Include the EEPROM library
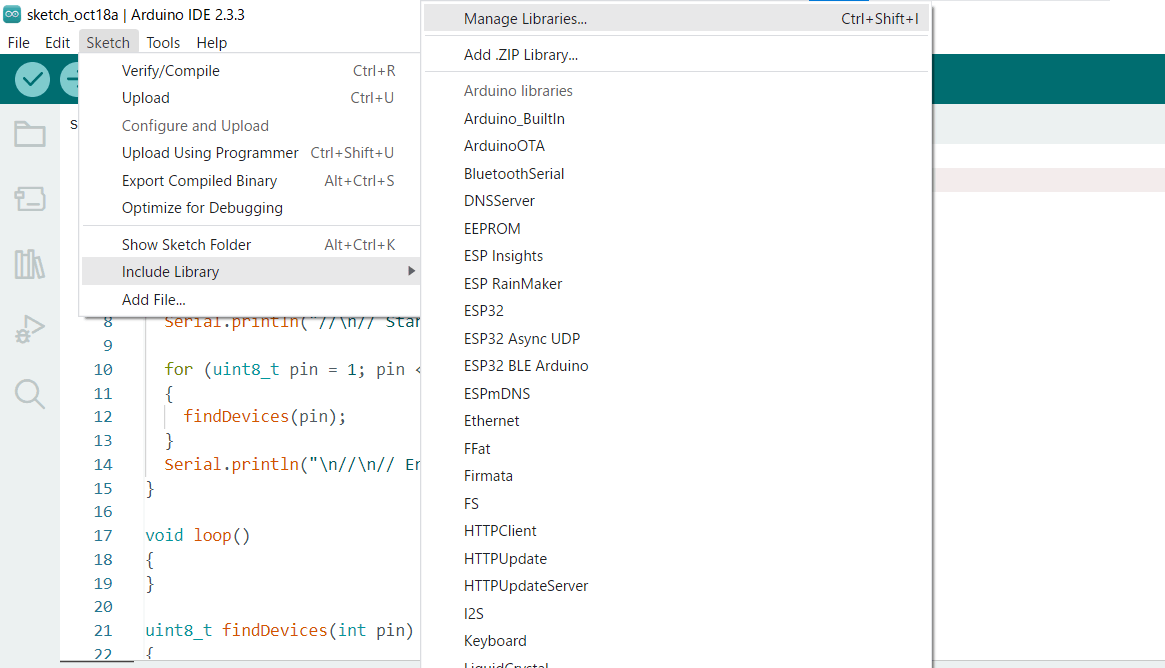 pyautogui.click(x=676, y=228)
